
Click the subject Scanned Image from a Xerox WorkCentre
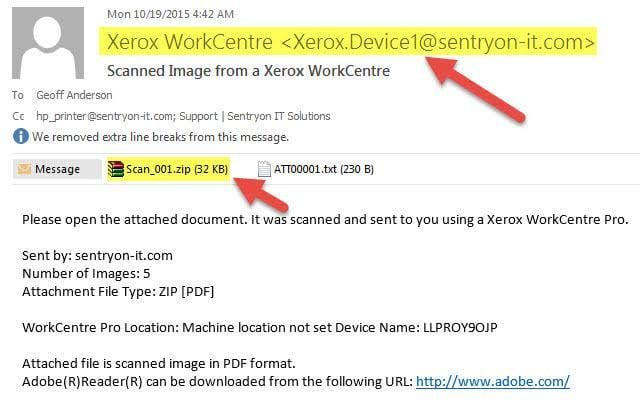[248, 71]
